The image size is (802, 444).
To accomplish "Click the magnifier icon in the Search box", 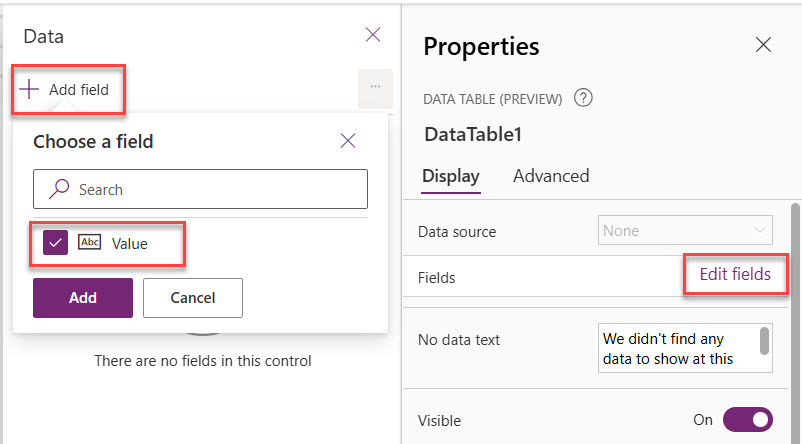I will [60, 189].
